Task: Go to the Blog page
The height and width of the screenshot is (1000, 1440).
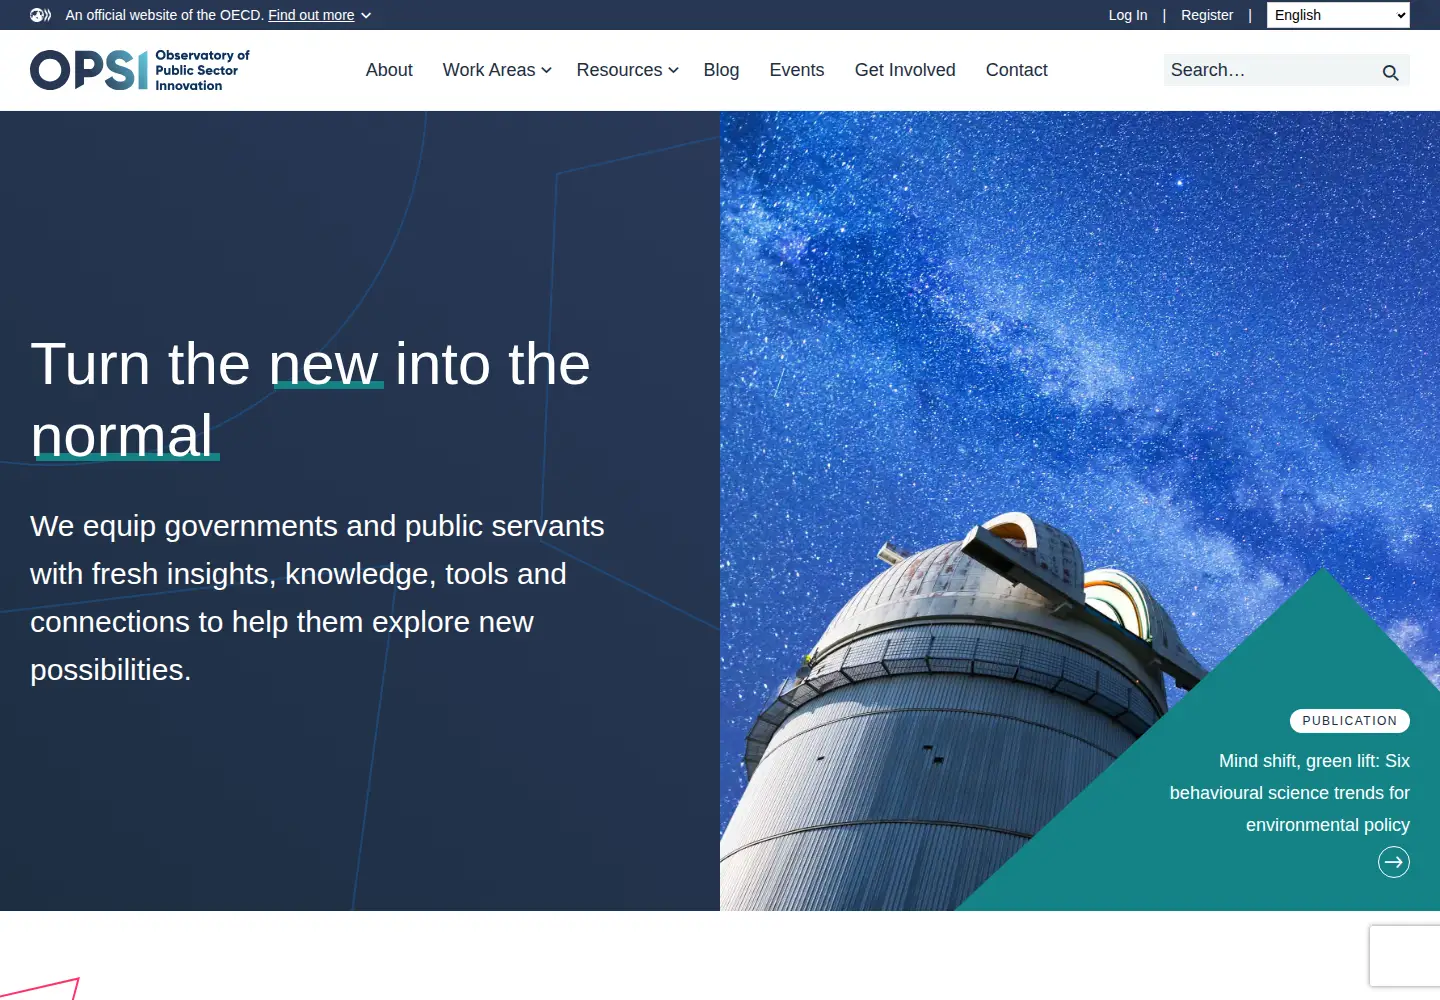Action: [x=721, y=70]
